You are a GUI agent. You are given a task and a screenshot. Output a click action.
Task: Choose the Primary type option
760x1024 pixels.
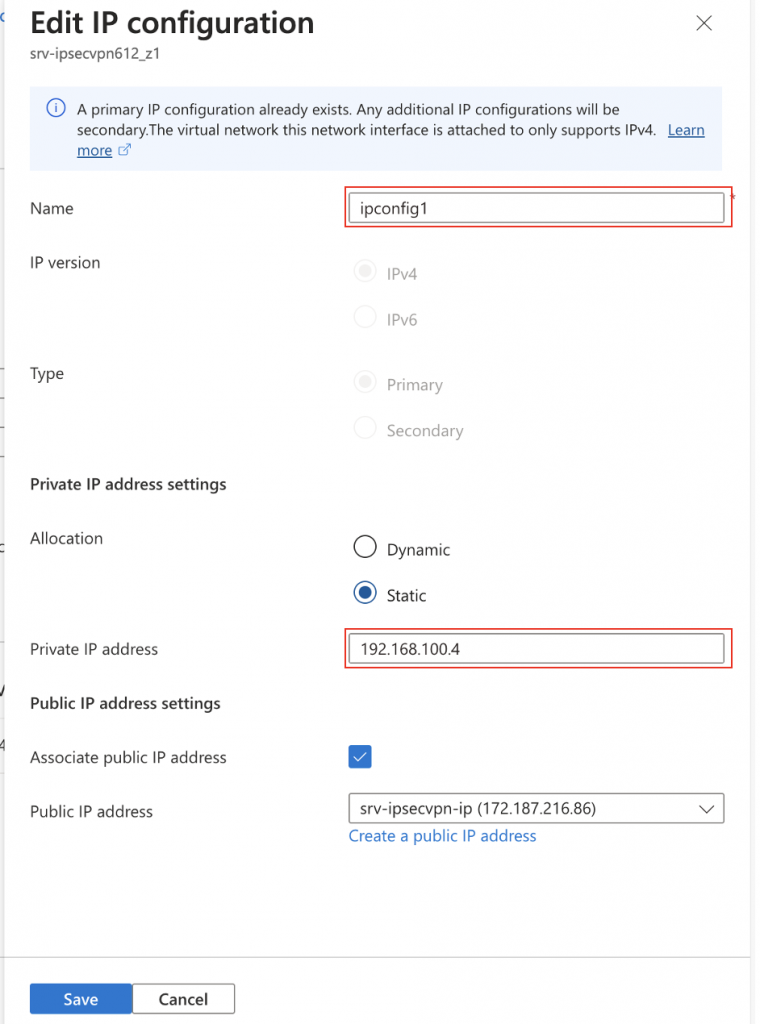click(365, 382)
